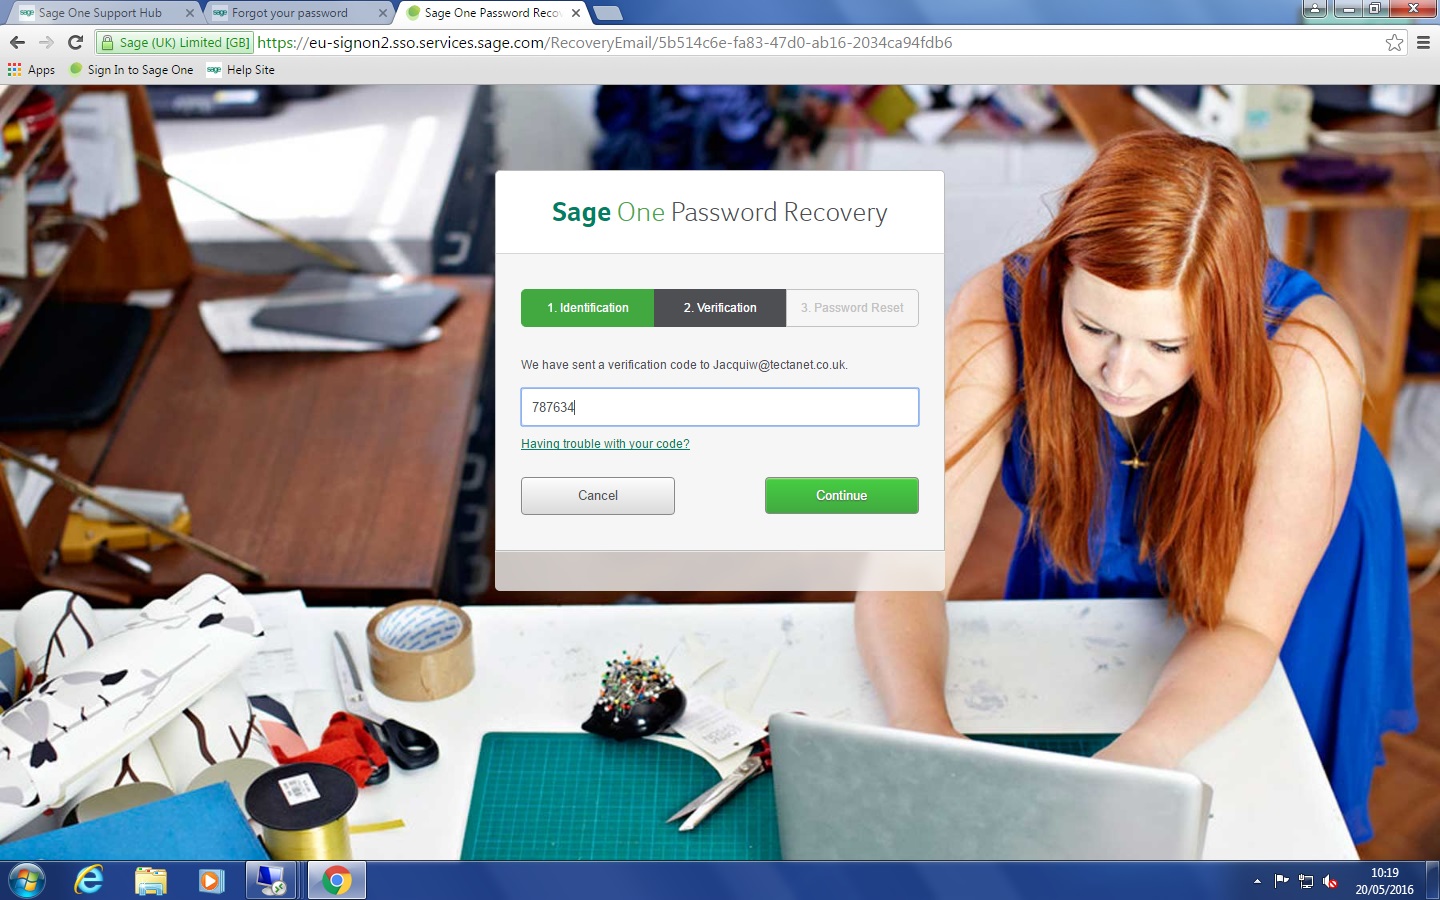Screen dimensions: 1440x900
Task: Open Windows Explorer folder from taskbar
Action: pyautogui.click(x=150, y=881)
